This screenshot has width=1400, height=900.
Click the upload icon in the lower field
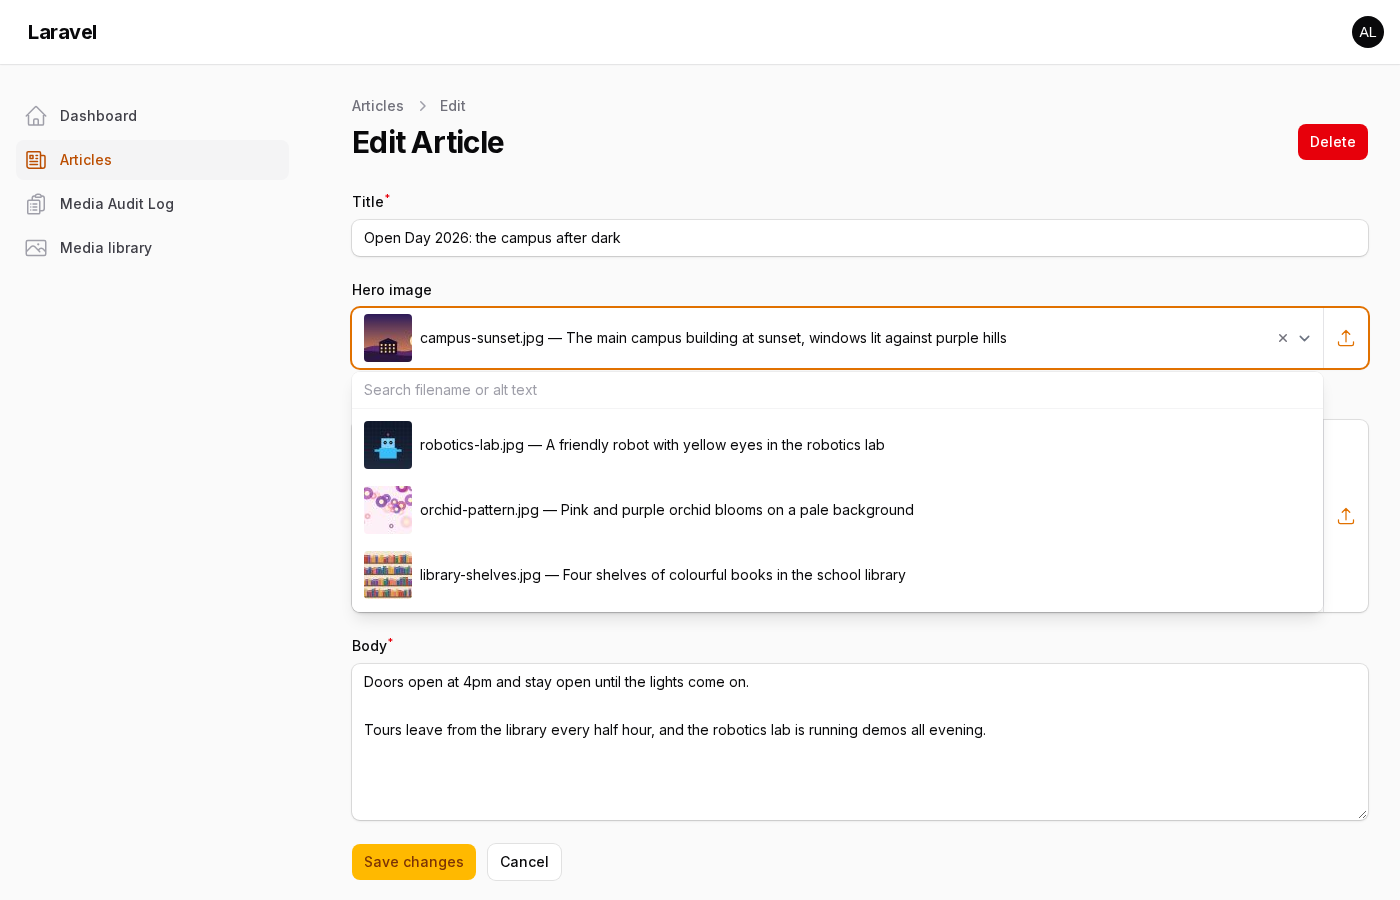coord(1346,516)
